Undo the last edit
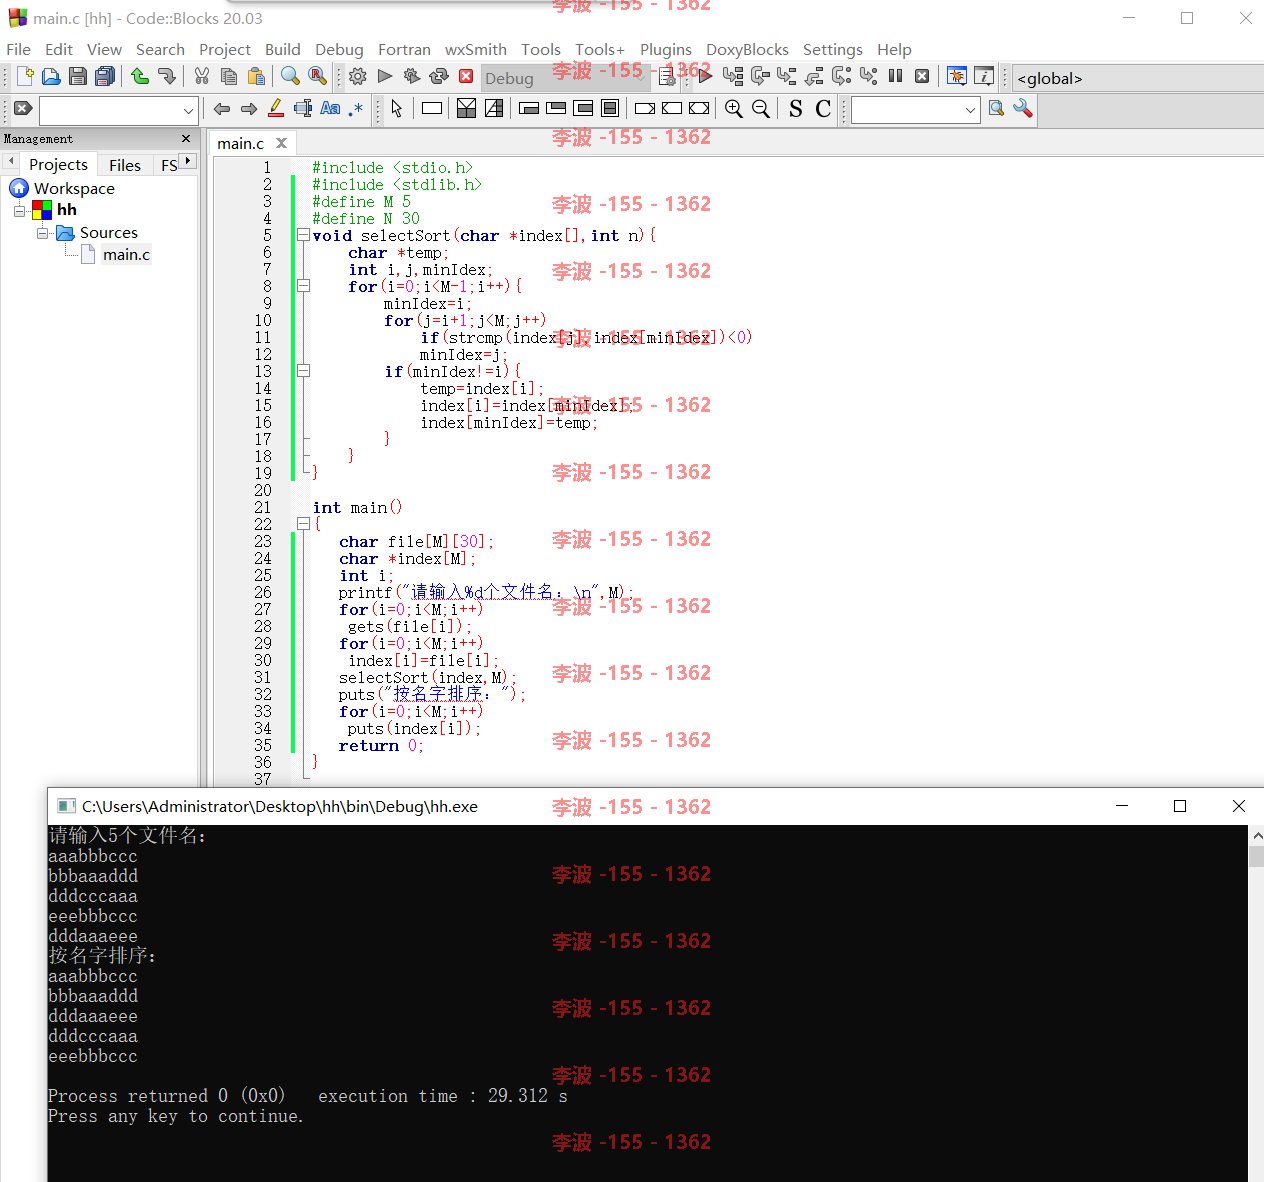The width and height of the screenshot is (1264, 1182). tap(140, 76)
